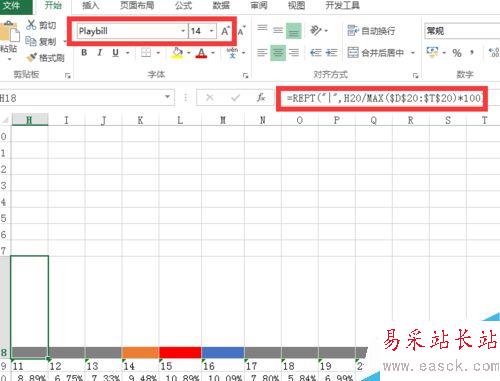Click the phonetic guide (wén) icon

(232, 53)
